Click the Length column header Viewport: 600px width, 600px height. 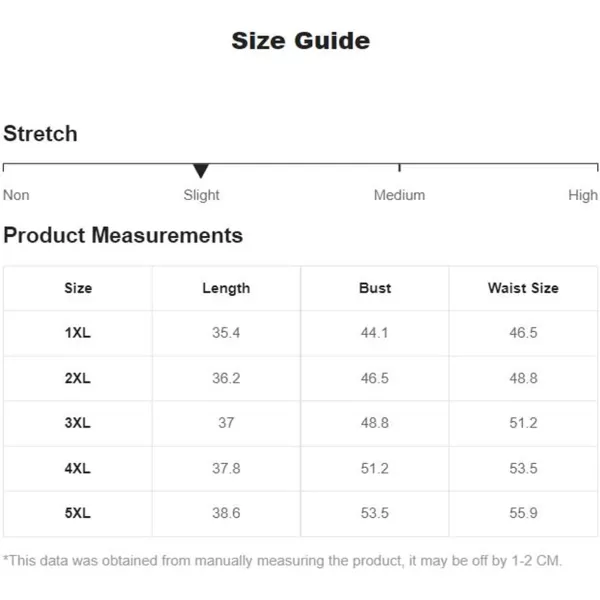pos(226,289)
